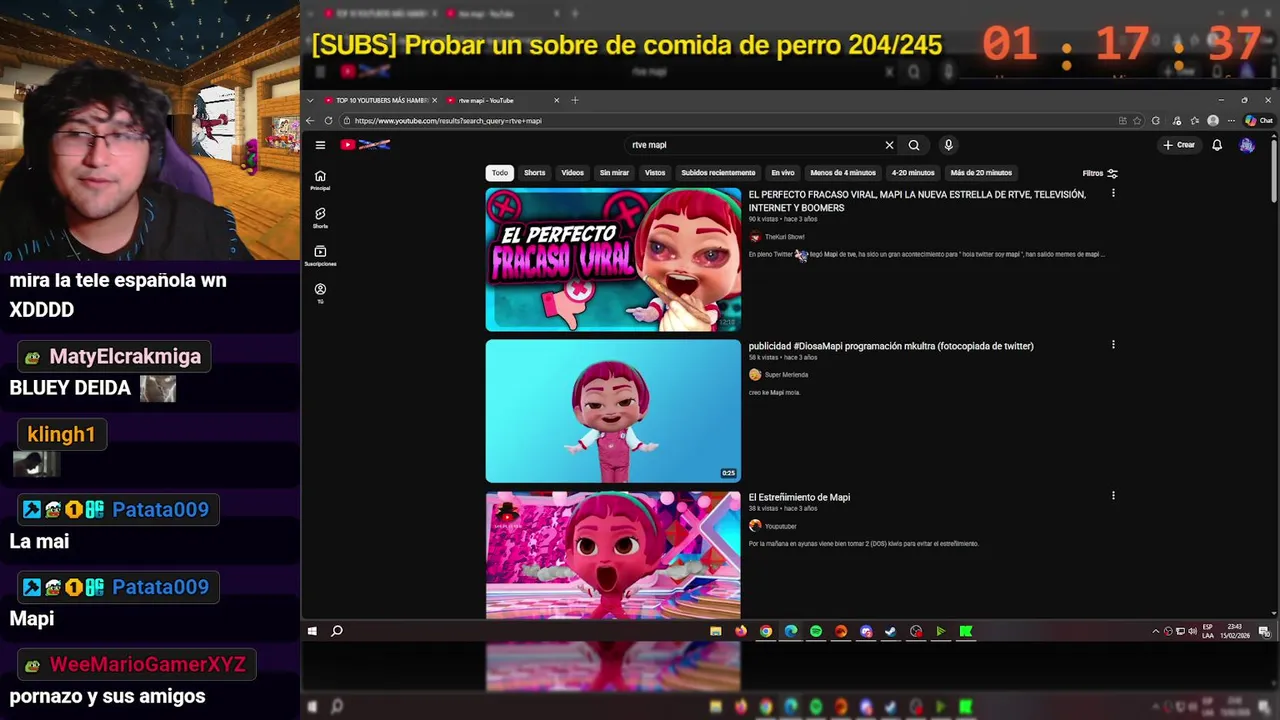Select the En vivo filter chip
1280x720 pixels.
[x=783, y=173]
